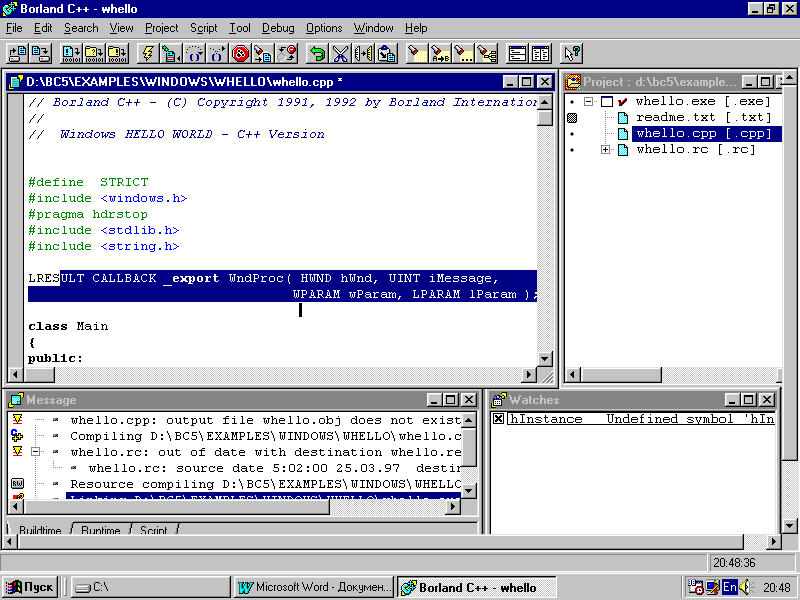Open the Script menu
Screen dimensions: 800x600
[x=204, y=28]
